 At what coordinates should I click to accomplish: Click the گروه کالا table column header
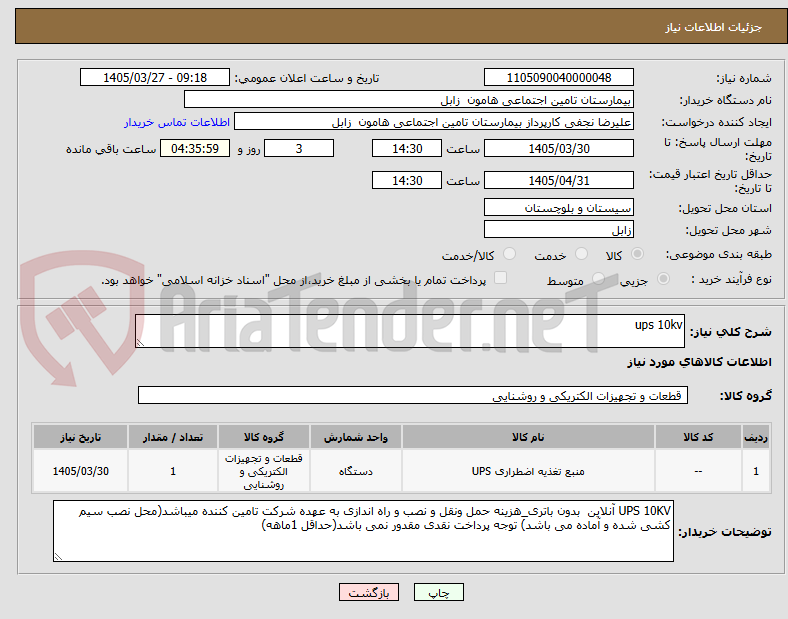pos(264,437)
